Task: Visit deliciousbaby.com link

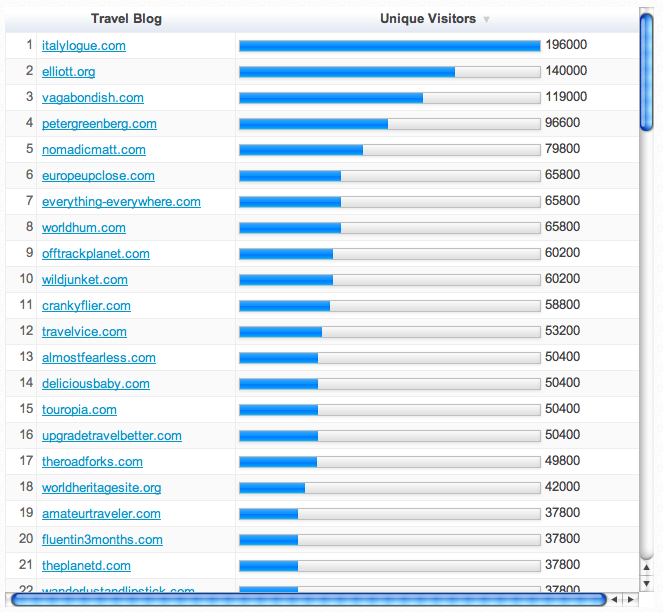Action: coord(96,384)
